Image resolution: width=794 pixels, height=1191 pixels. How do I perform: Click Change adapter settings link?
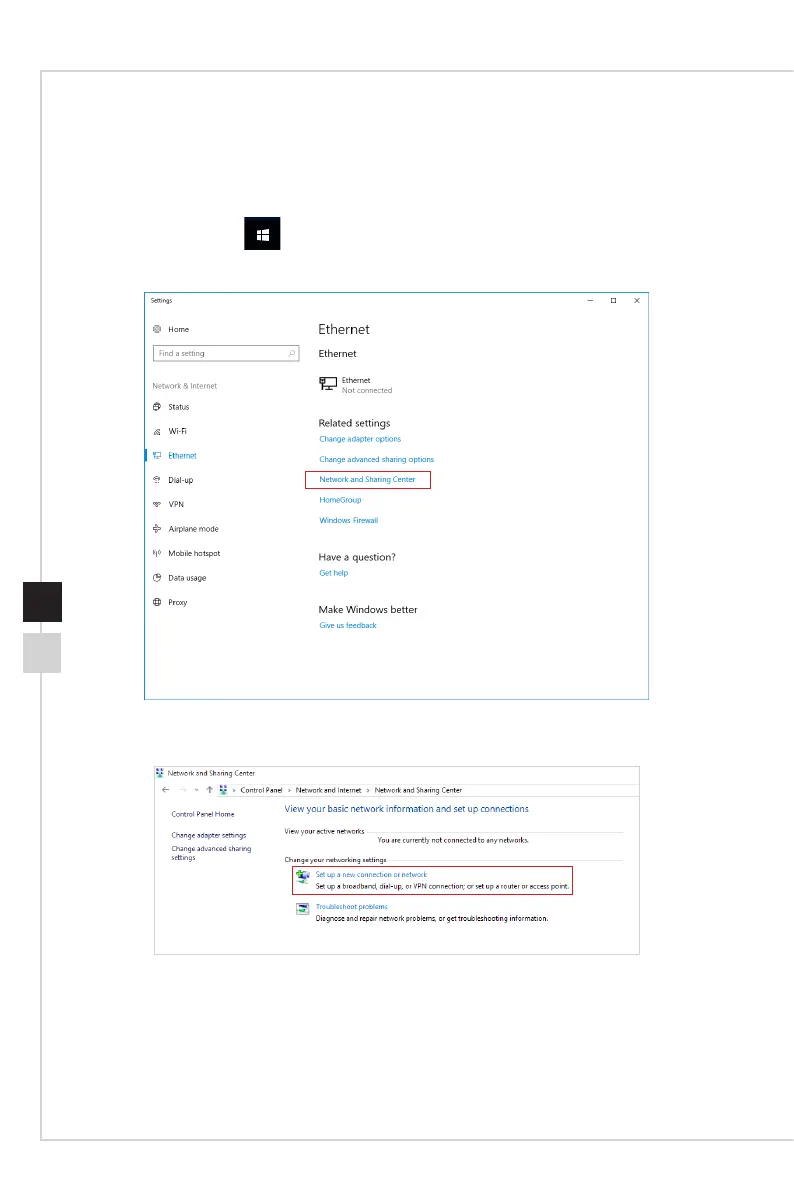(209, 836)
